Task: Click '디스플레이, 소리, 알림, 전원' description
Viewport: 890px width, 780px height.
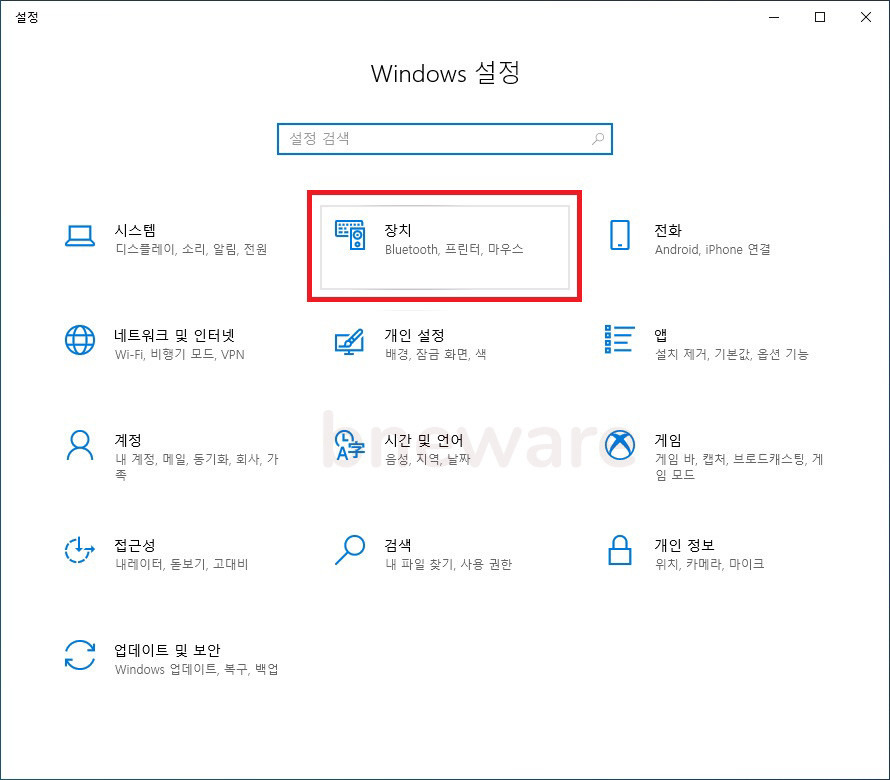Action: [191, 249]
